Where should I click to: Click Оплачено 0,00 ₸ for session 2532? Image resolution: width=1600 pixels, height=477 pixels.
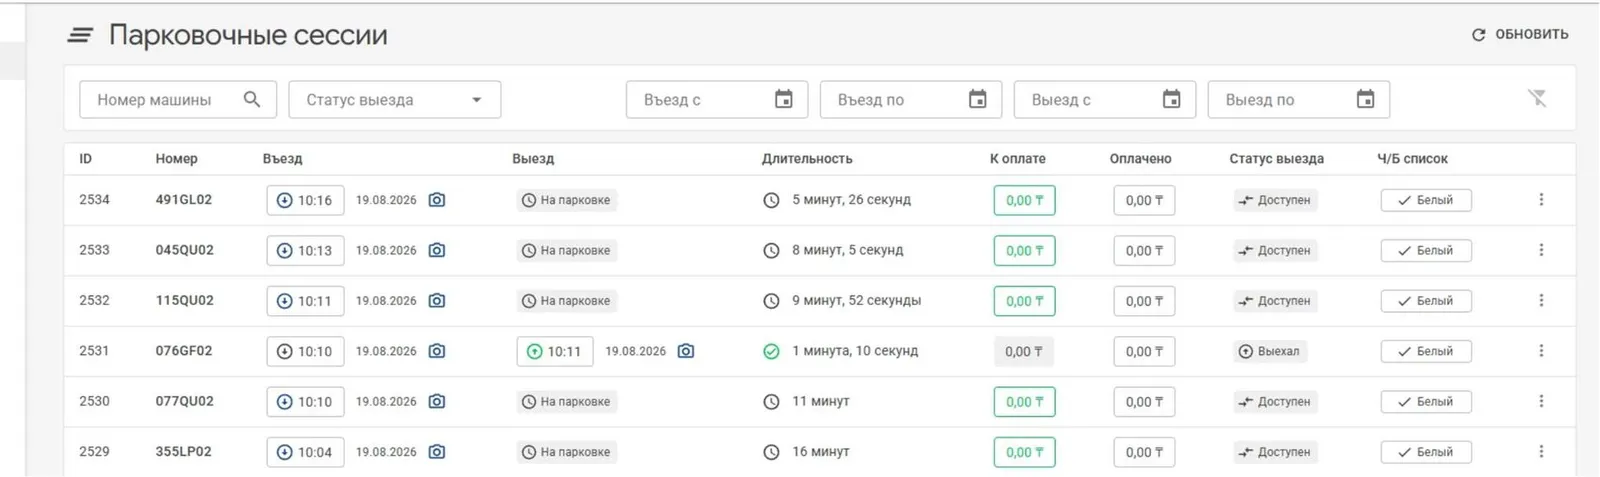[1144, 301]
